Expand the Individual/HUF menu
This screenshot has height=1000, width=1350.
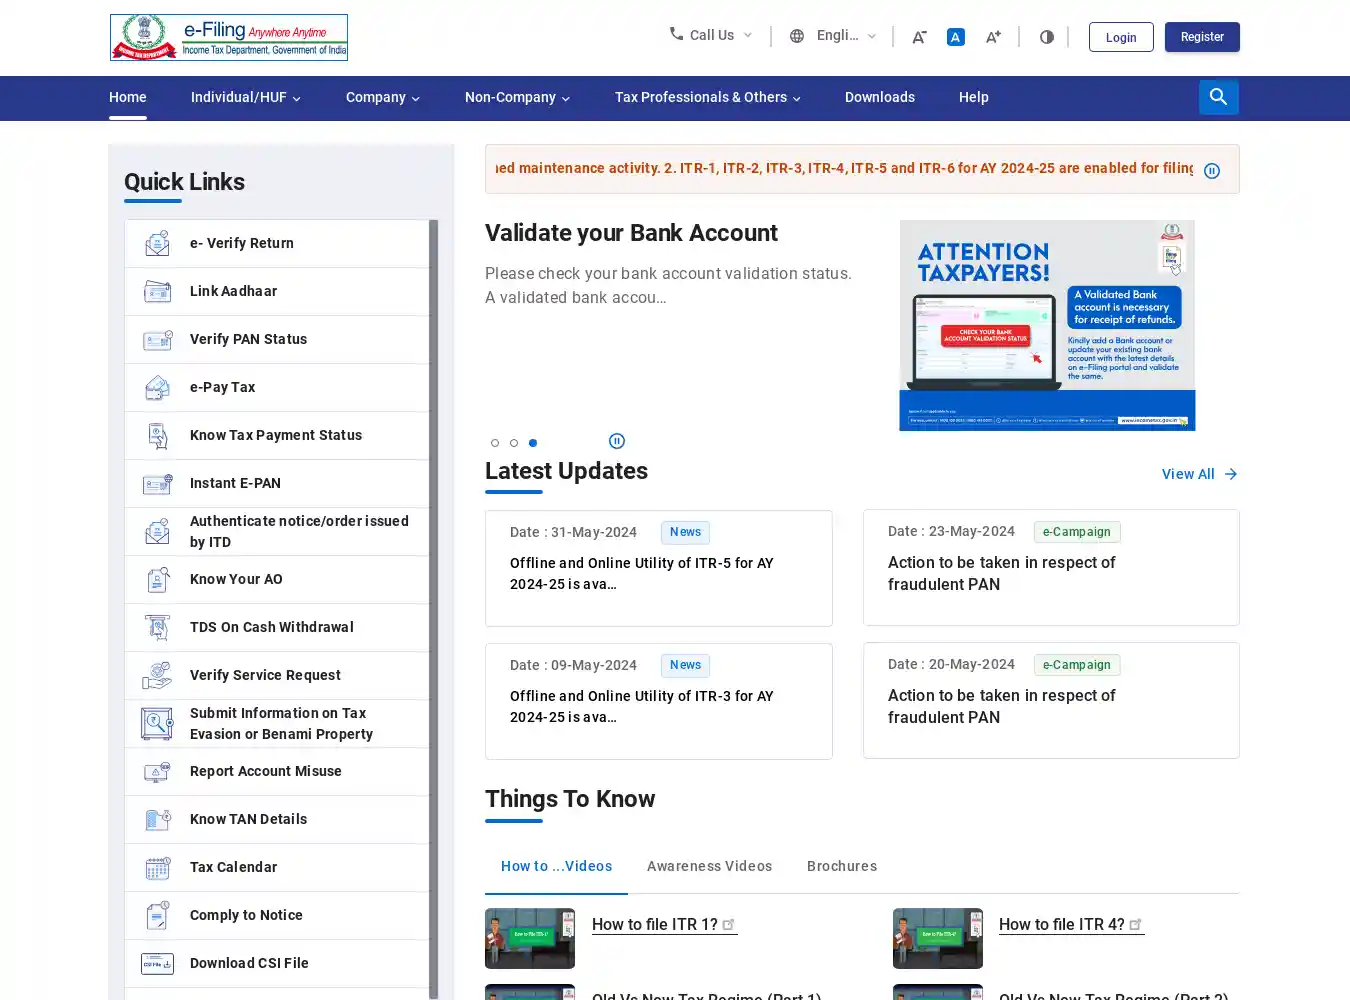[x=246, y=97]
